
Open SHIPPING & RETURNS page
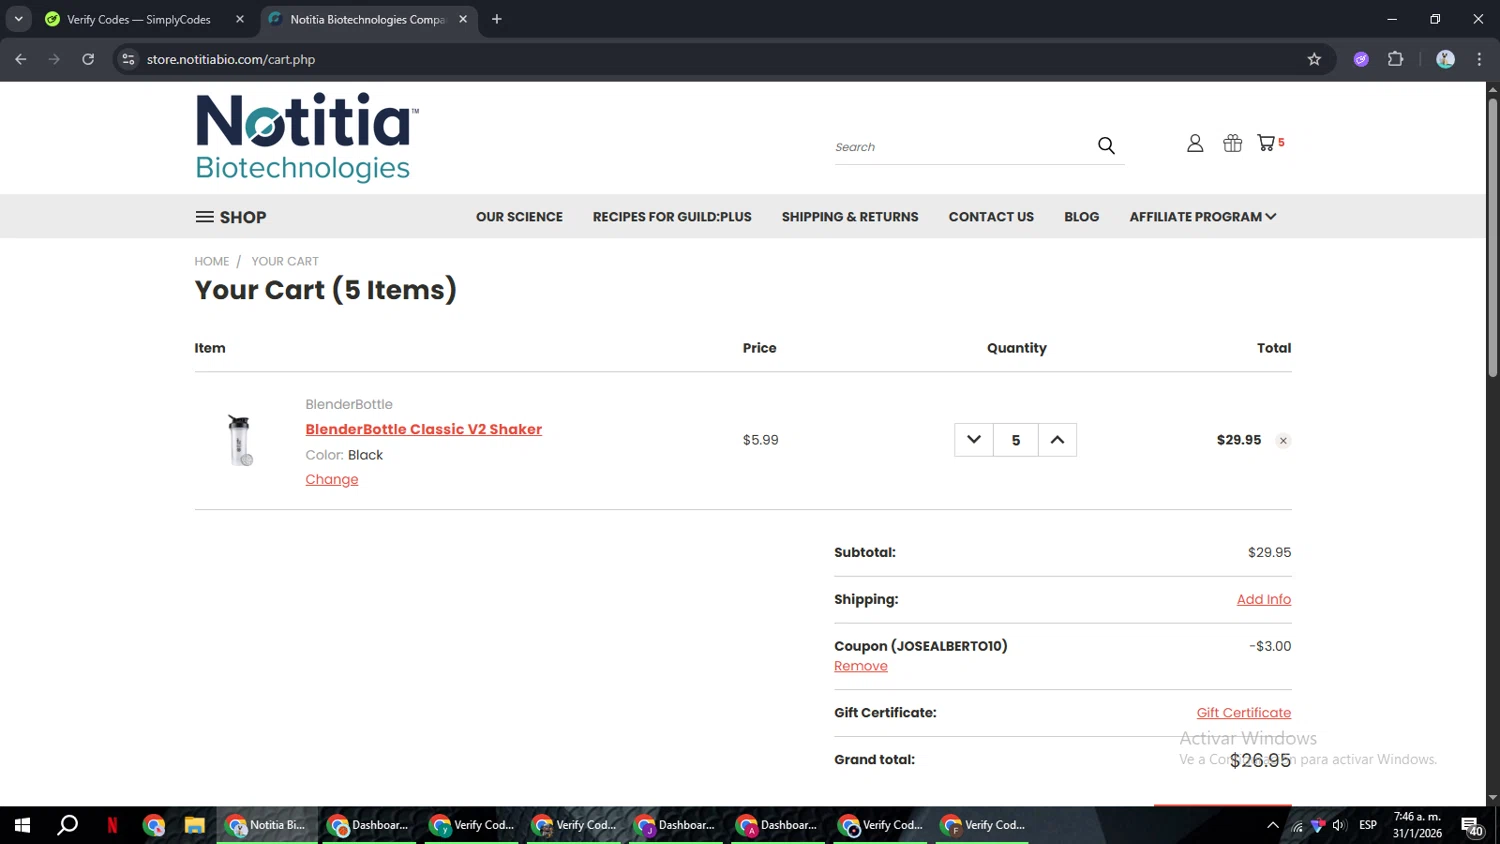850,217
